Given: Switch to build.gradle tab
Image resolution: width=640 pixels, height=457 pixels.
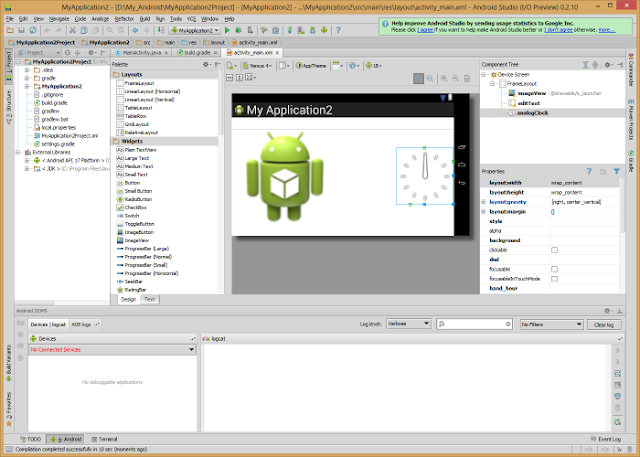Looking at the screenshot, I should pos(197,53).
